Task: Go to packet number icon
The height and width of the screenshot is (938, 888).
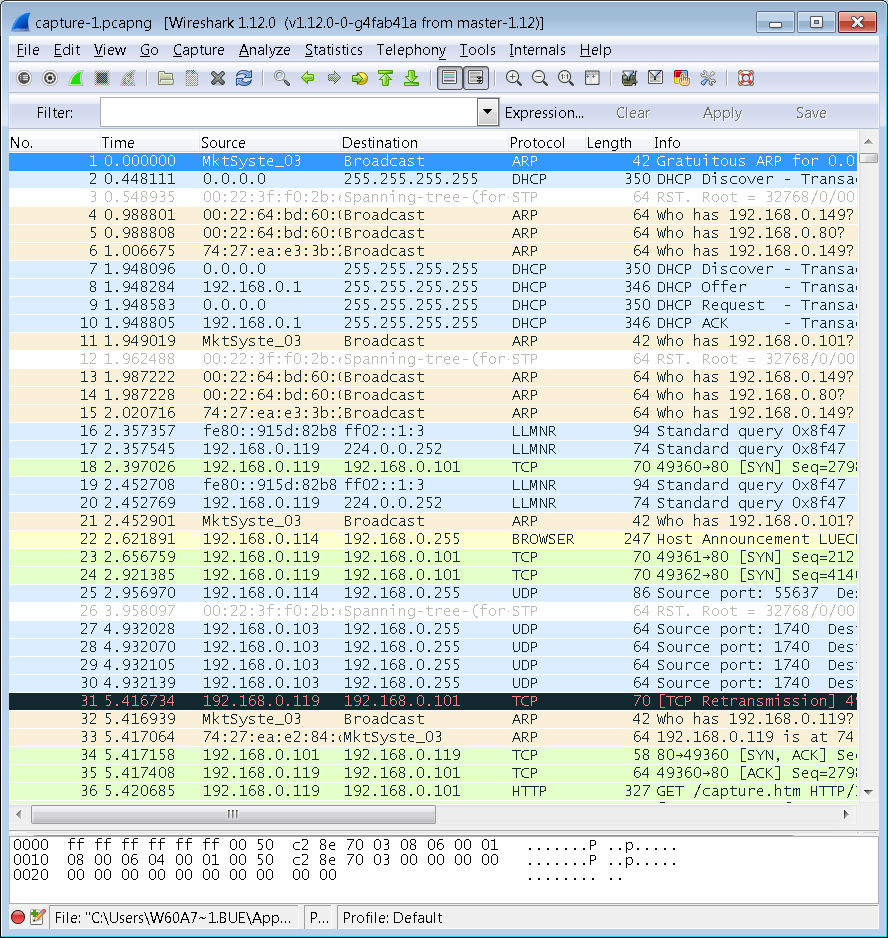Action: click(x=360, y=78)
